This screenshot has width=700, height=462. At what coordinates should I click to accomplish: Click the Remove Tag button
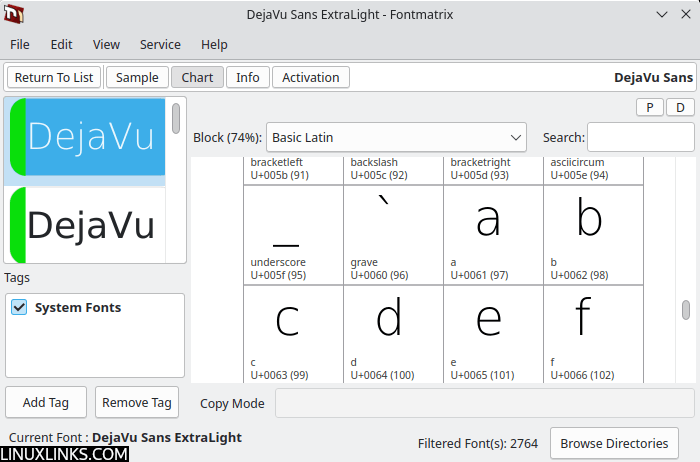click(137, 402)
